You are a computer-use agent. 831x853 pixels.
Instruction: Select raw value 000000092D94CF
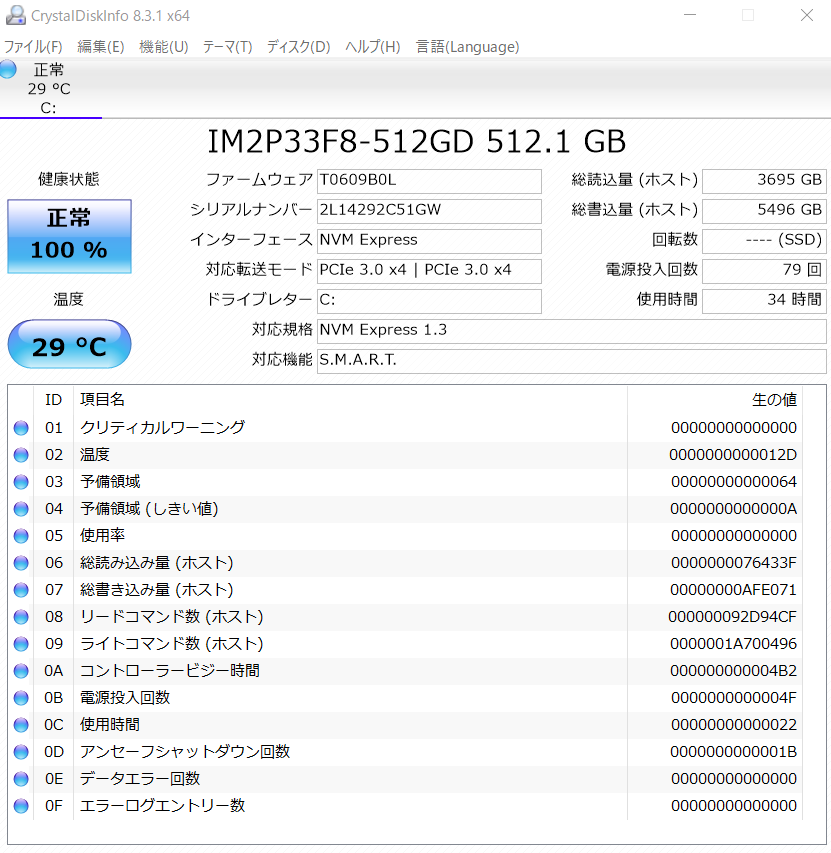coord(733,617)
